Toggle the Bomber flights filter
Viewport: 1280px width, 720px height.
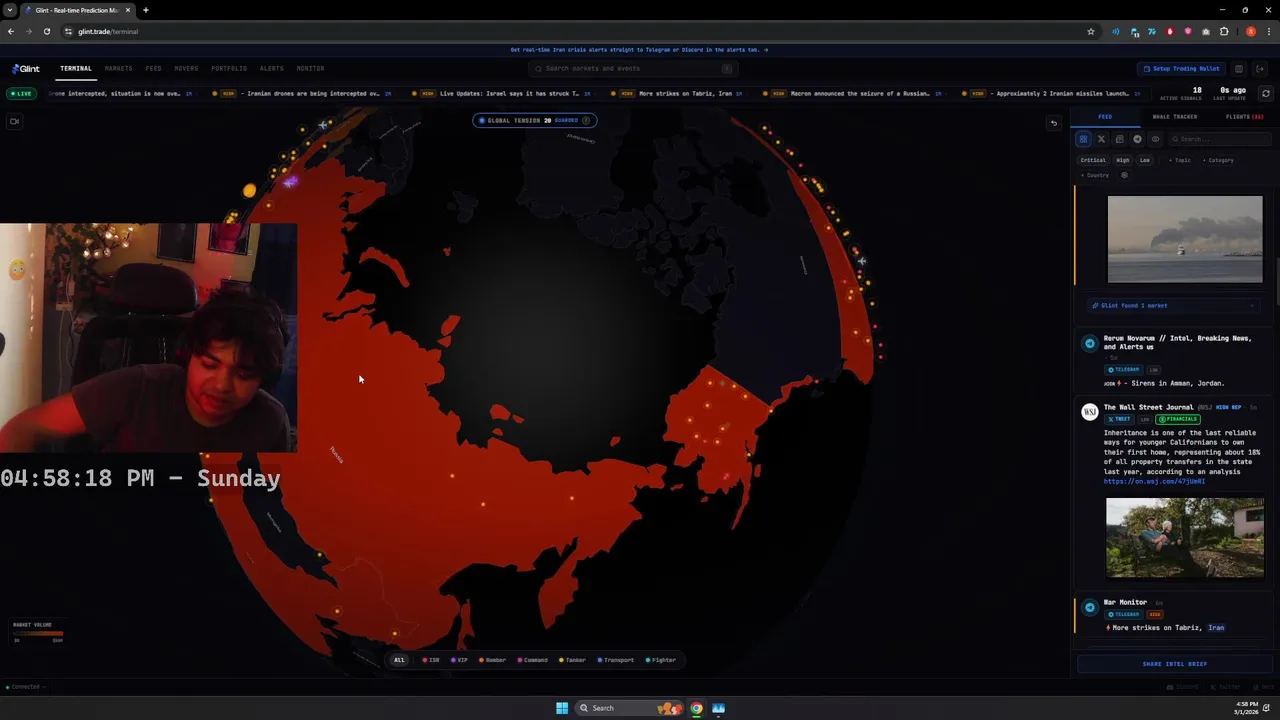pos(493,660)
